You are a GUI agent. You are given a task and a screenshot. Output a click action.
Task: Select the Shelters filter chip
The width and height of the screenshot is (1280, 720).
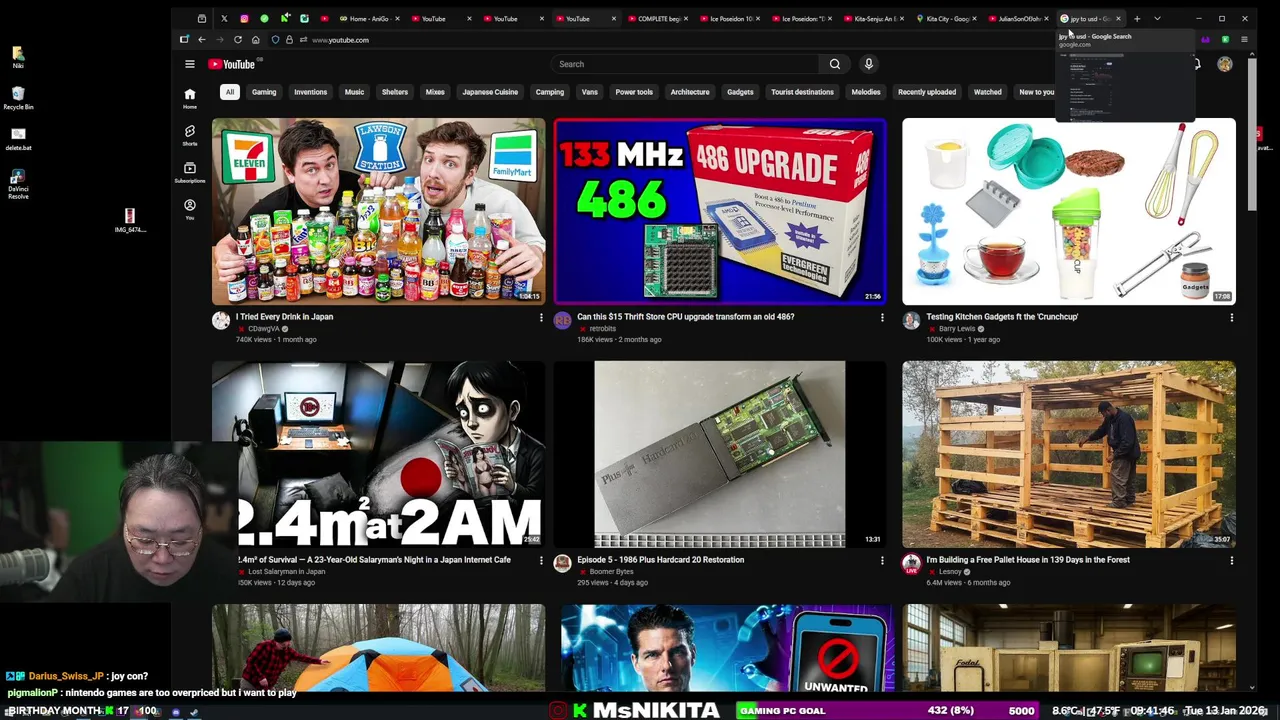tap(395, 92)
